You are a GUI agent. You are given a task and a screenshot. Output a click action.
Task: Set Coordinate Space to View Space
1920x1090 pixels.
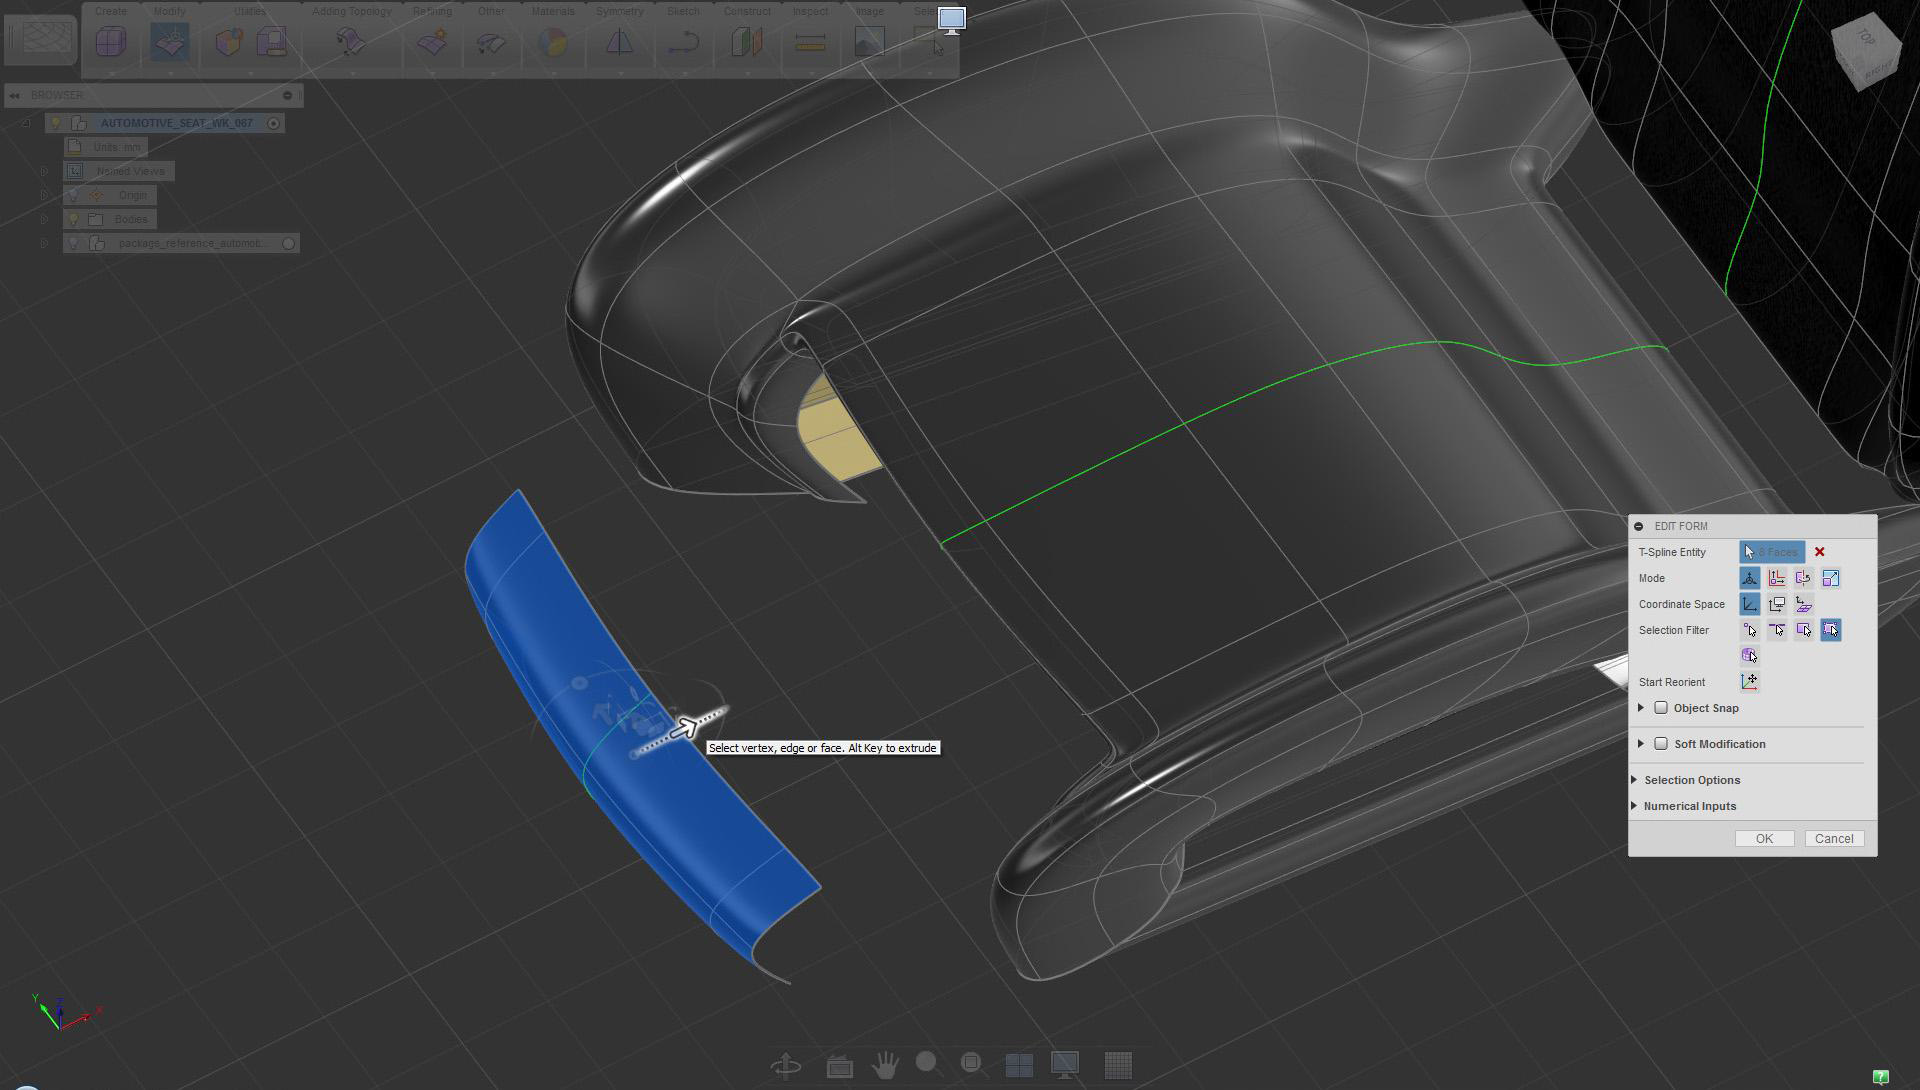[x=1776, y=604]
